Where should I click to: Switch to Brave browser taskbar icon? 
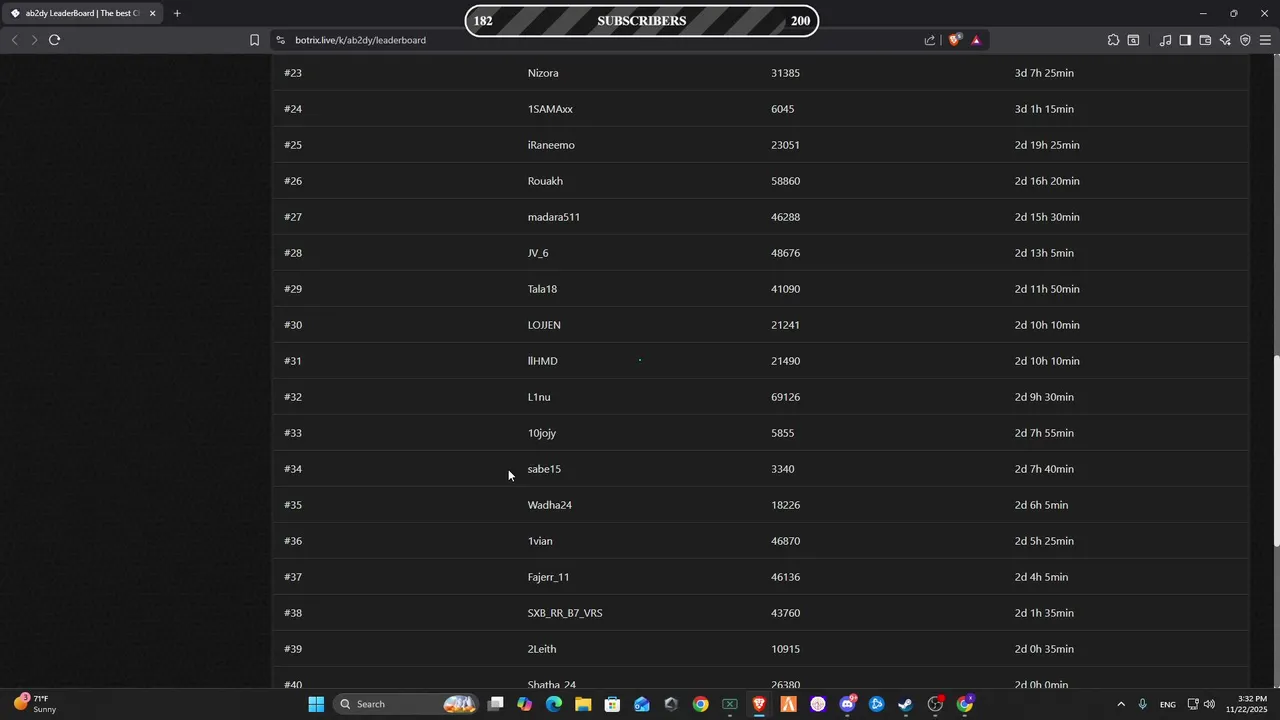759,704
